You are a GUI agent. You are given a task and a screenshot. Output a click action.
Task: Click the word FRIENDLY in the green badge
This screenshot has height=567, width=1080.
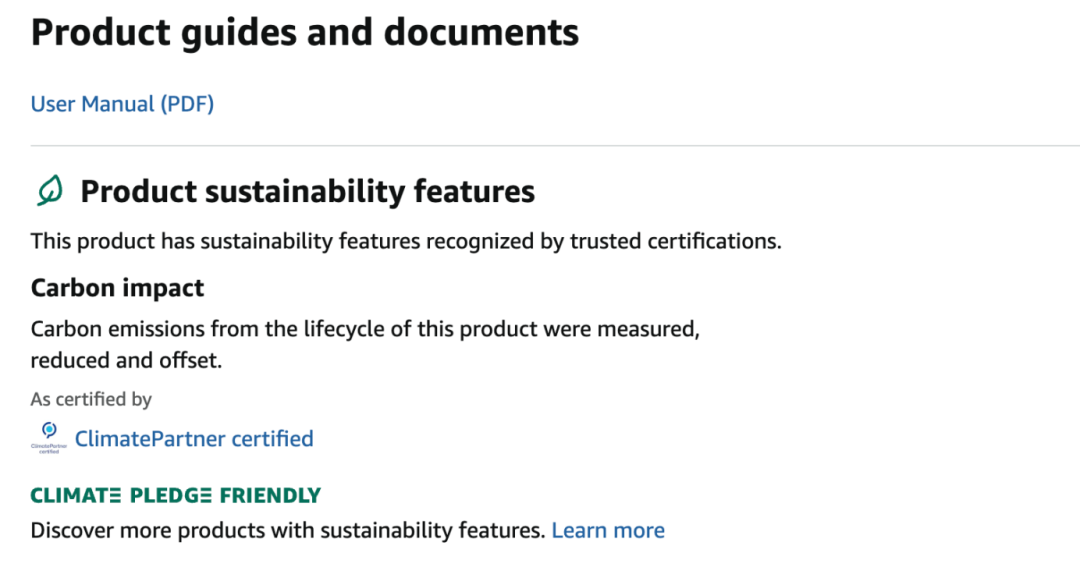[270, 495]
